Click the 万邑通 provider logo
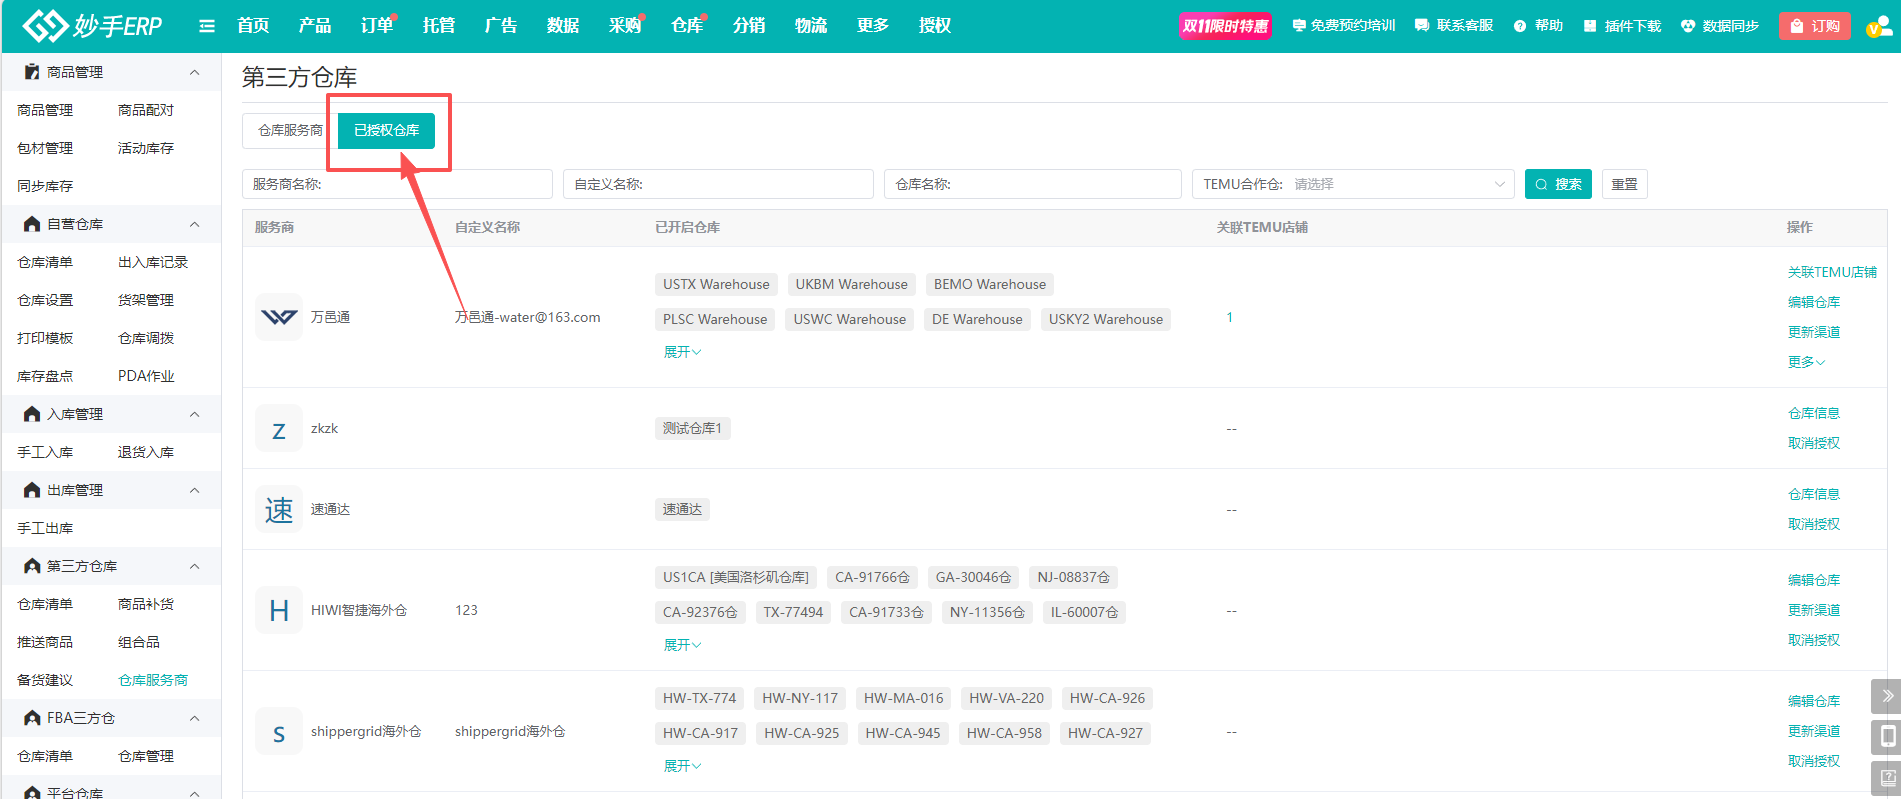 (x=279, y=317)
